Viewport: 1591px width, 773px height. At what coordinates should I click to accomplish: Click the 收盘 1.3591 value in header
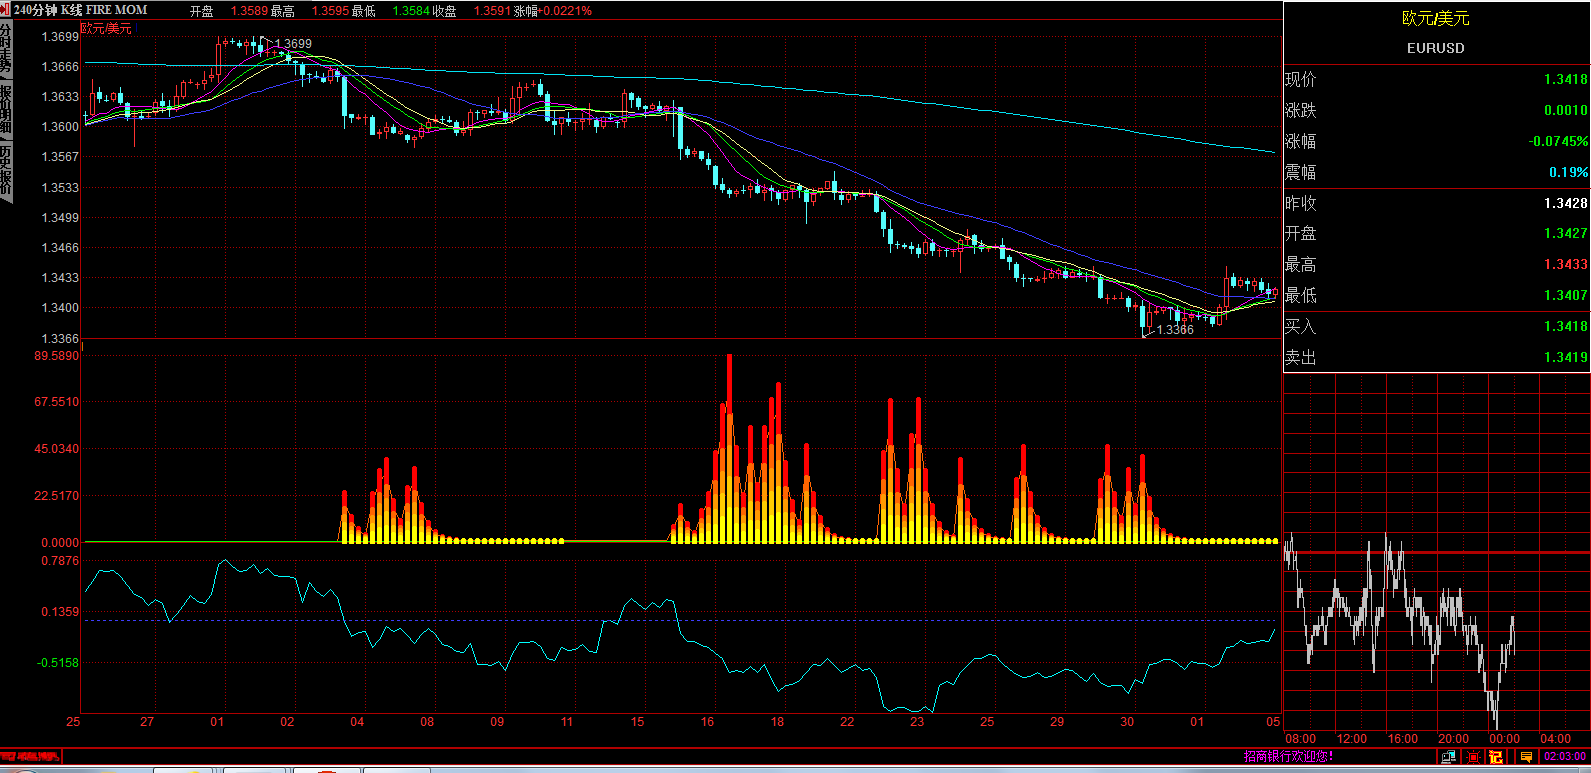pyautogui.click(x=491, y=11)
